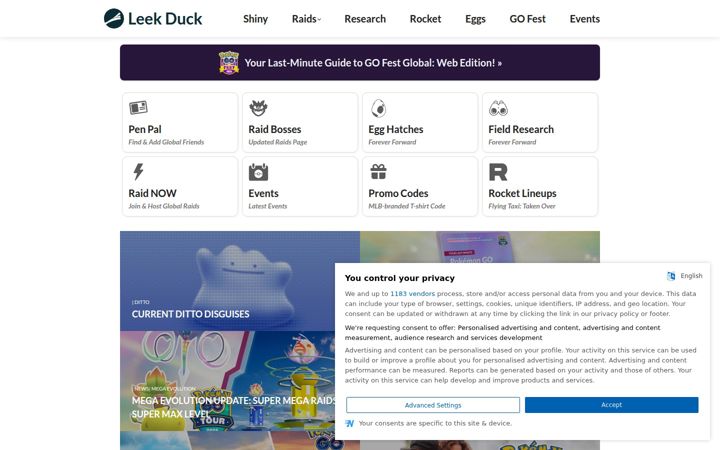
Task: Click the 'Latest Events' subtitle text
Action: pos(268,206)
